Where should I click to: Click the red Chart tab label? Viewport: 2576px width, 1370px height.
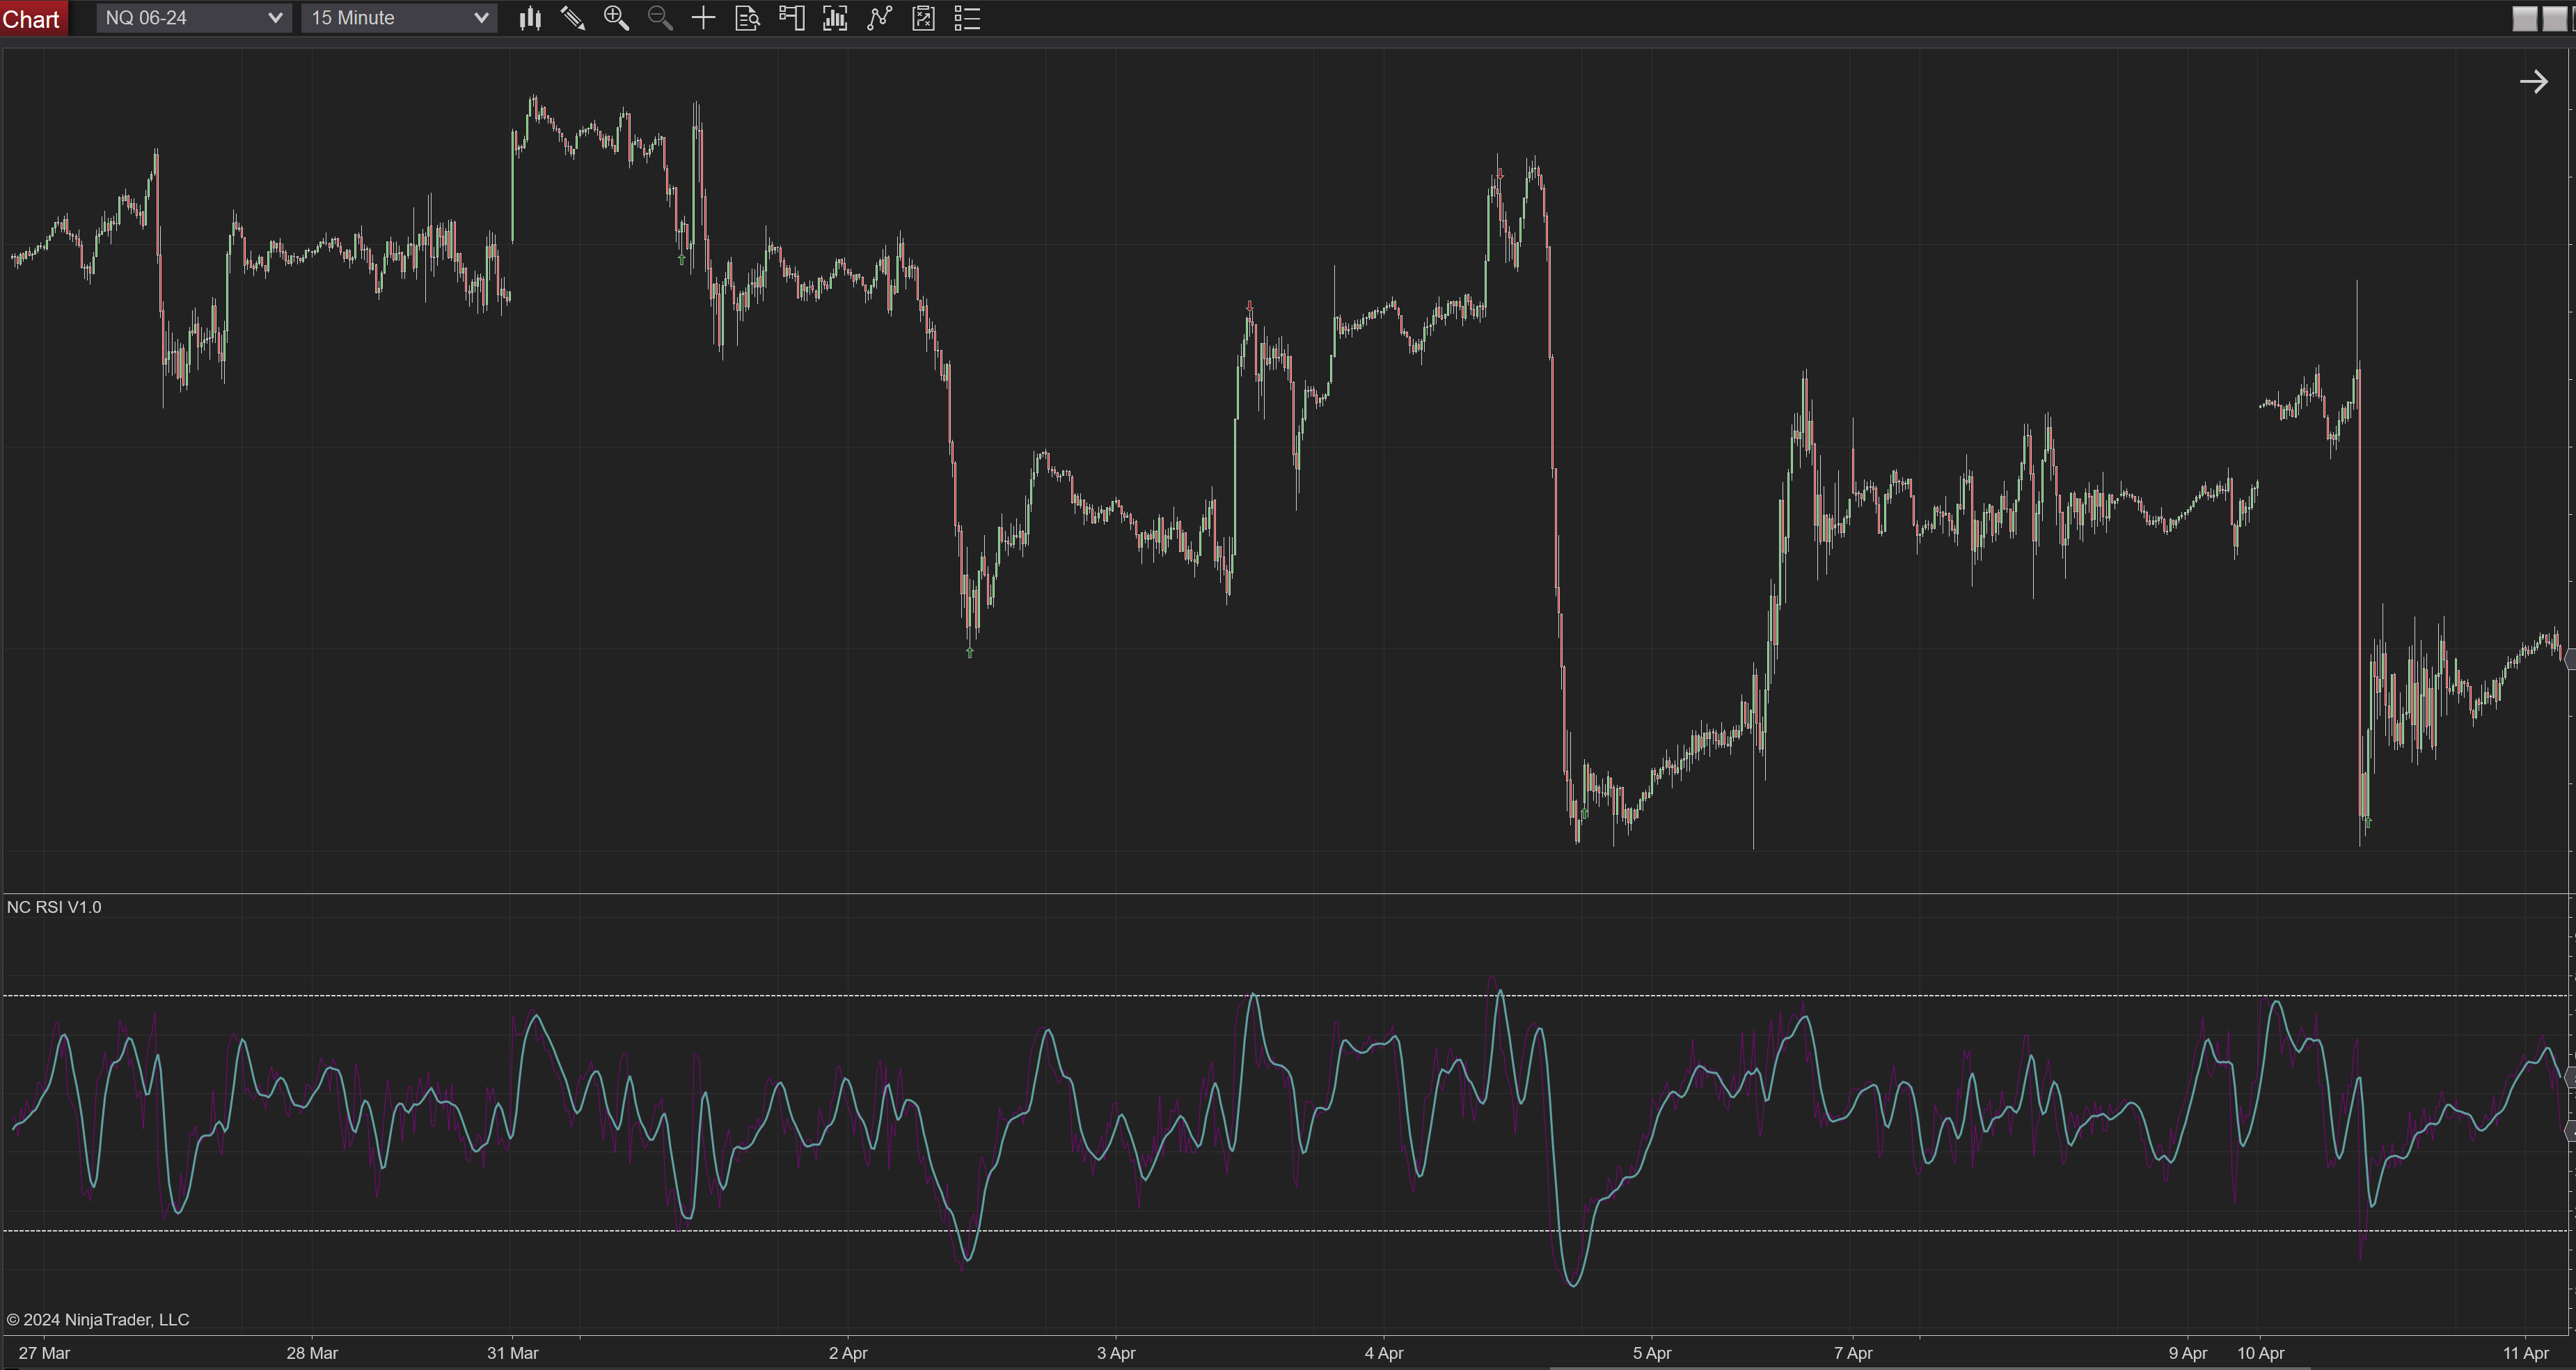coord(32,19)
